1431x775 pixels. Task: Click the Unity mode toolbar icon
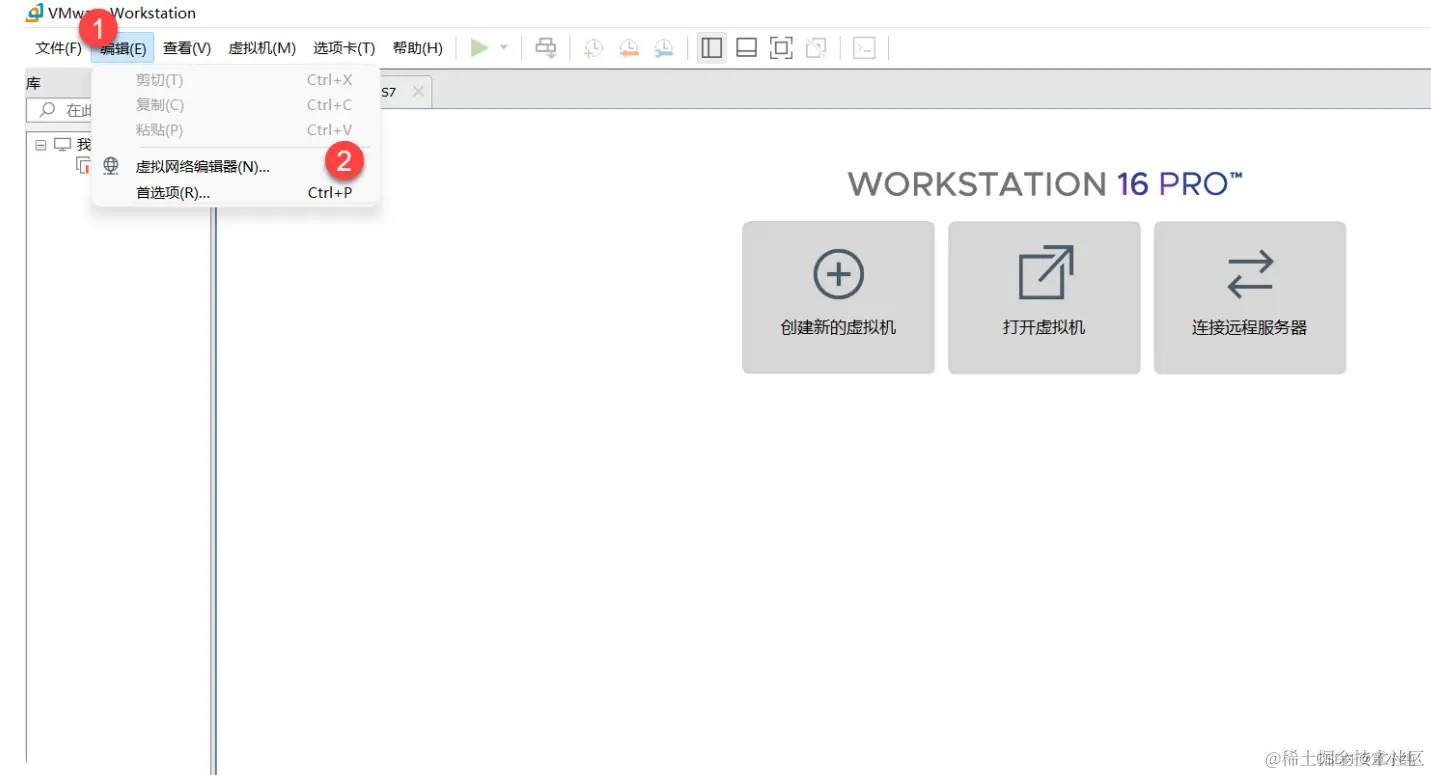pyautogui.click(x=816, y=48)
